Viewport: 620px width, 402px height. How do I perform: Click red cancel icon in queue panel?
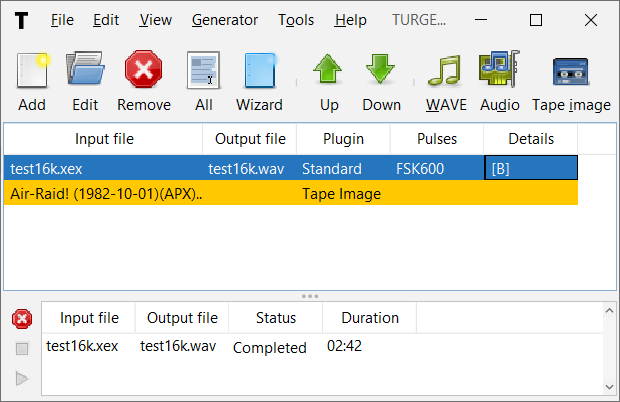click(21, 319)
